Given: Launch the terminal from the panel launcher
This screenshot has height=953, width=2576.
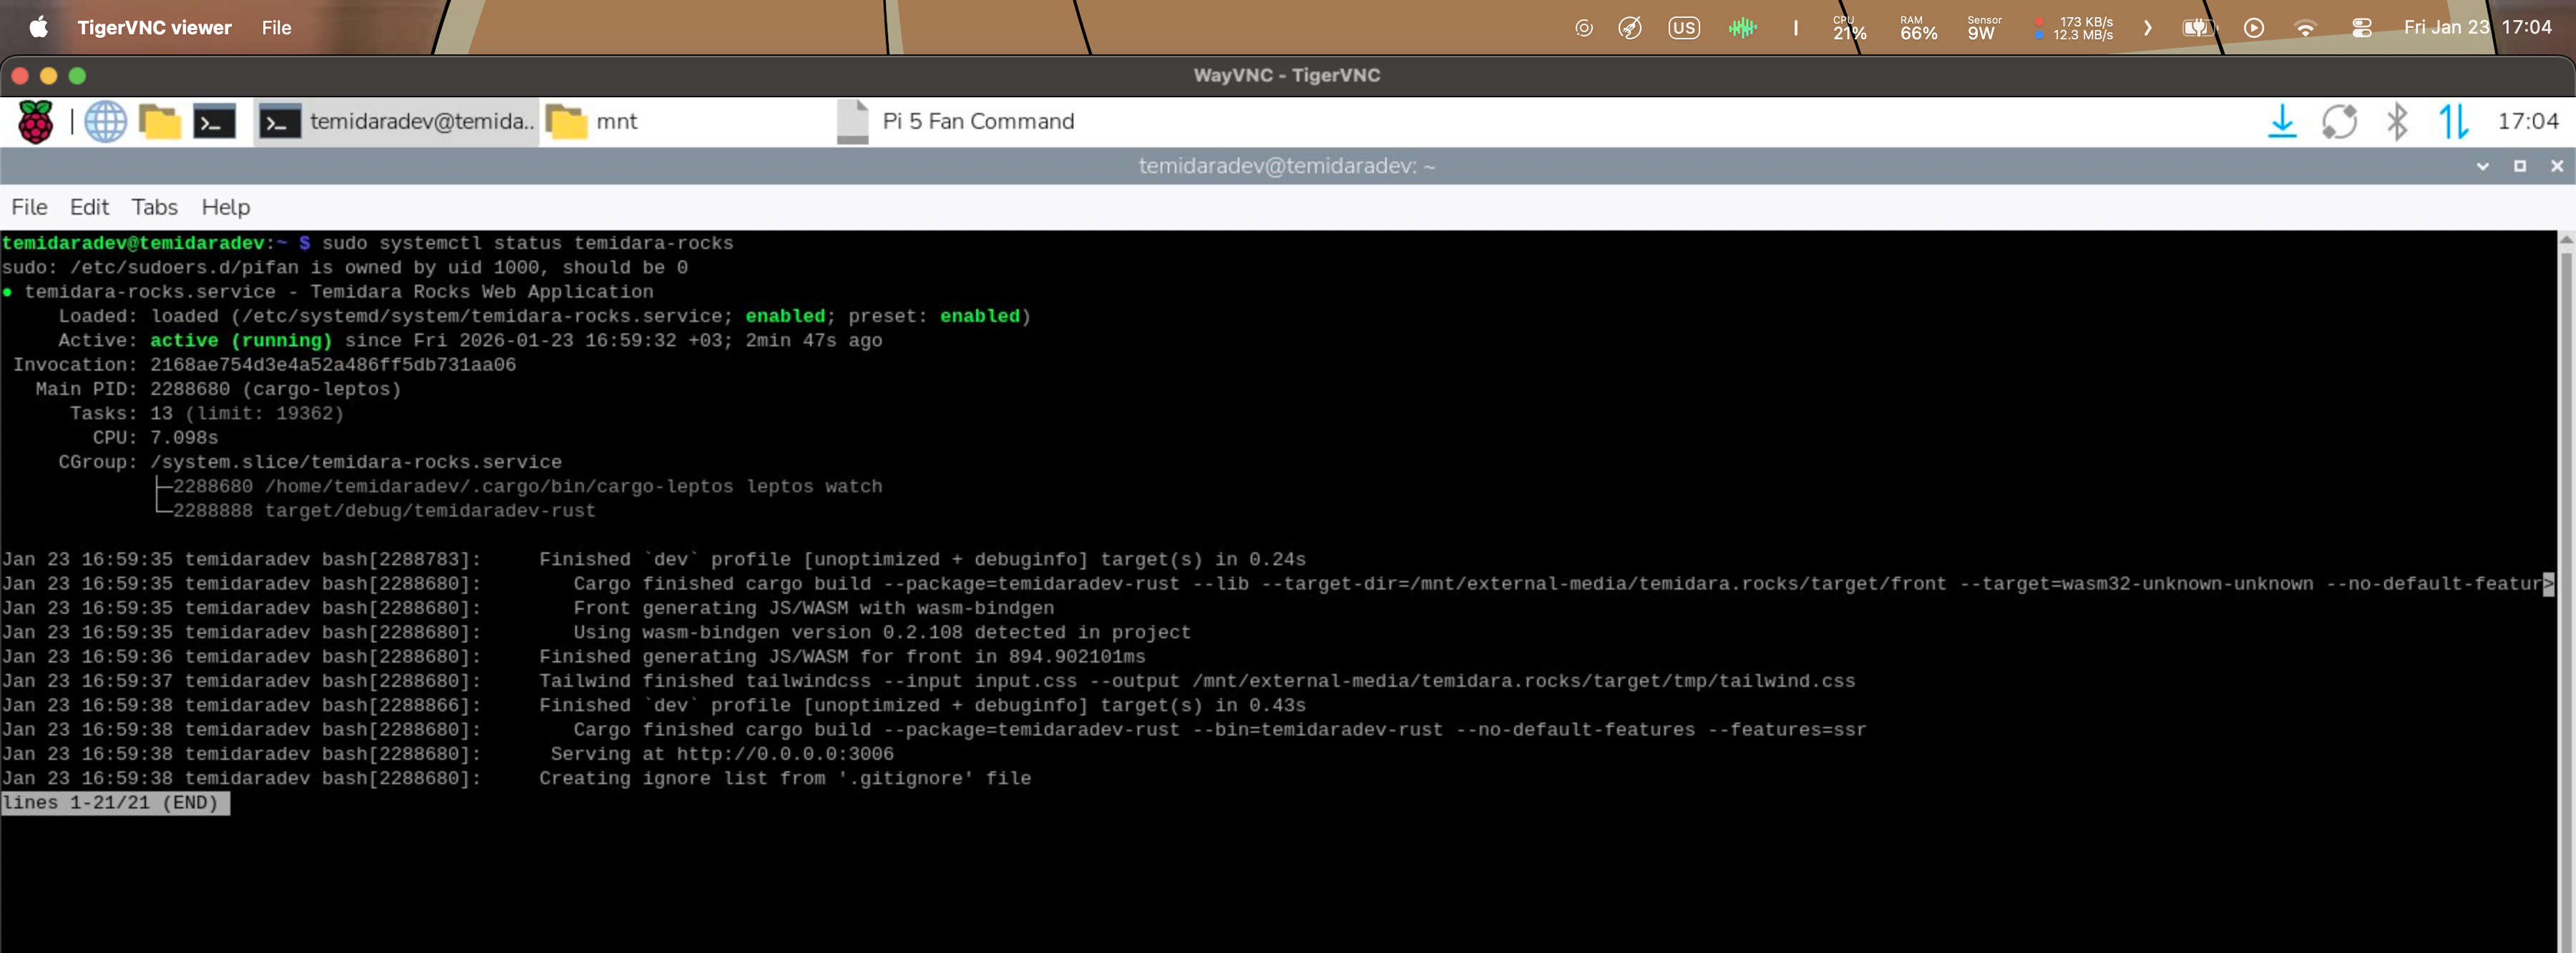Looking at the screenshot, I should pos(214,122).
